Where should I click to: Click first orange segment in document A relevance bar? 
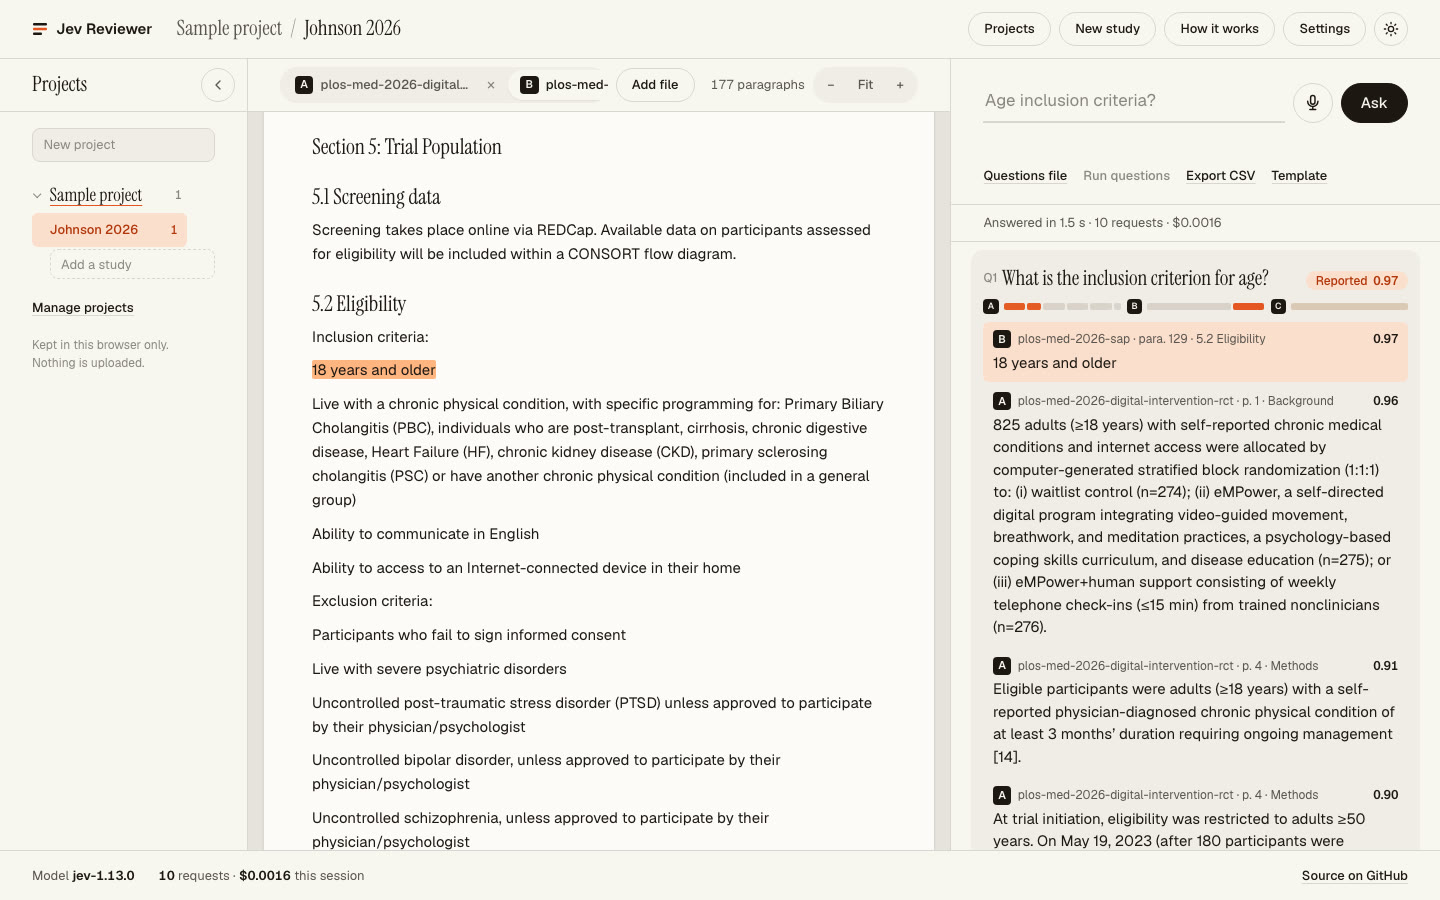point(1014,306)
